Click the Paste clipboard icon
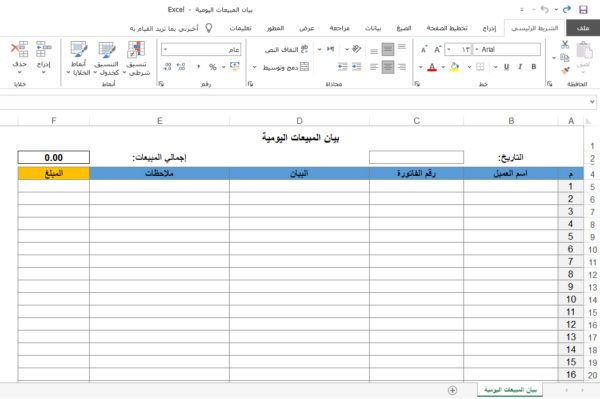Image resolution: width=600 pixels, height=399 pixels. 584,50
